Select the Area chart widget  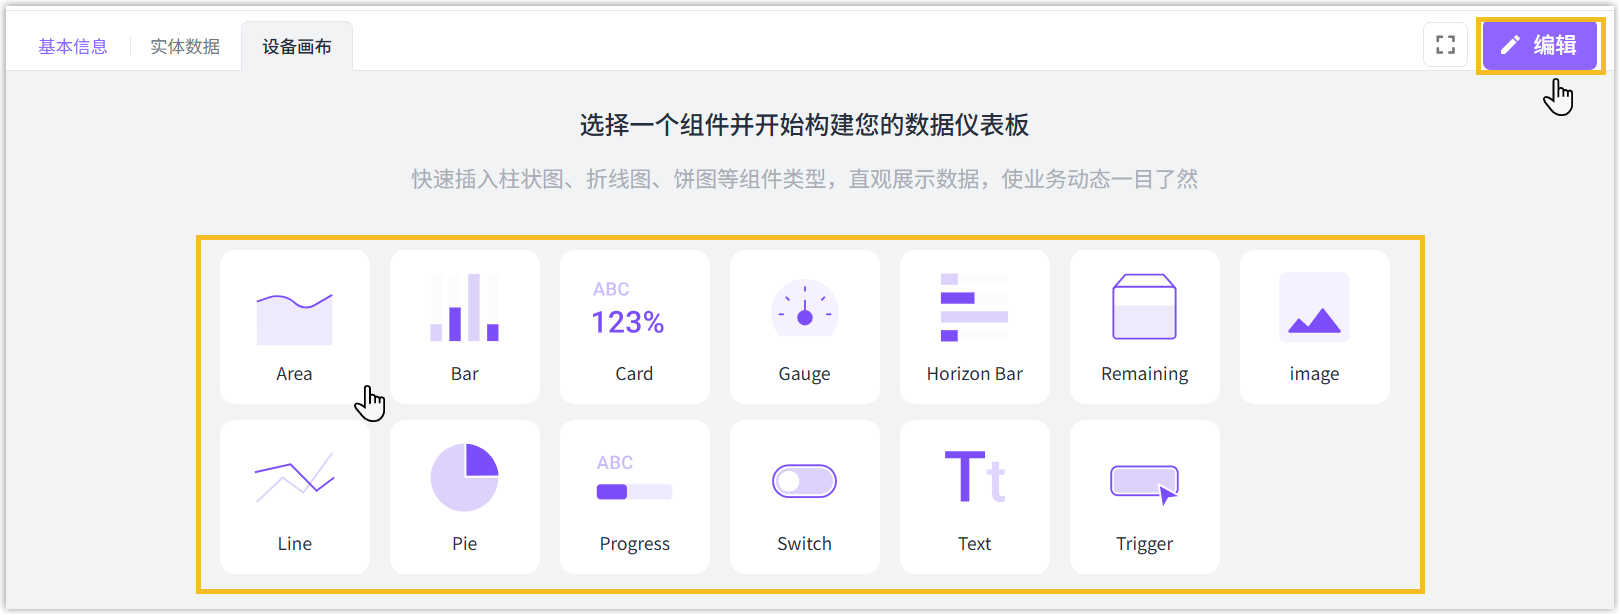click(x=294, y=326)
